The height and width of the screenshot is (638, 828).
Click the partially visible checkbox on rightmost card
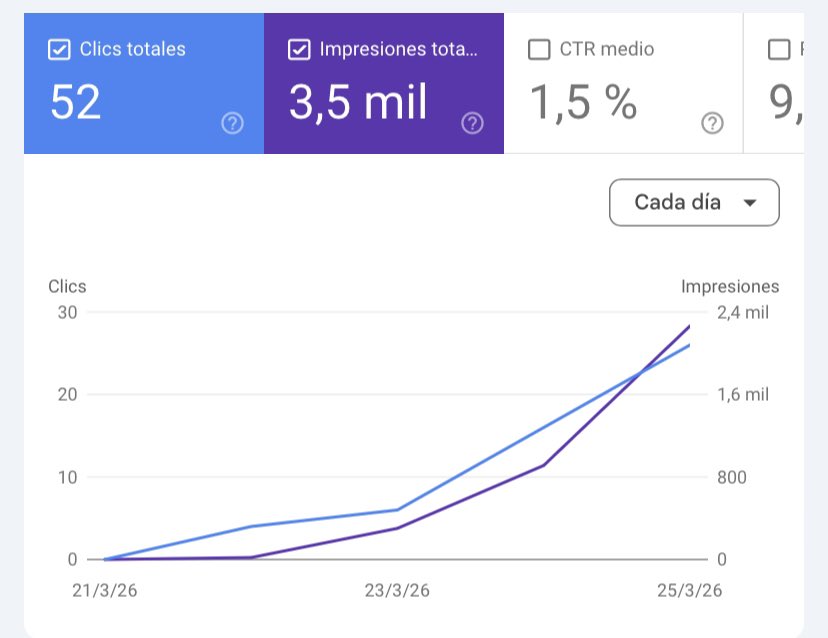click(779, 48)
